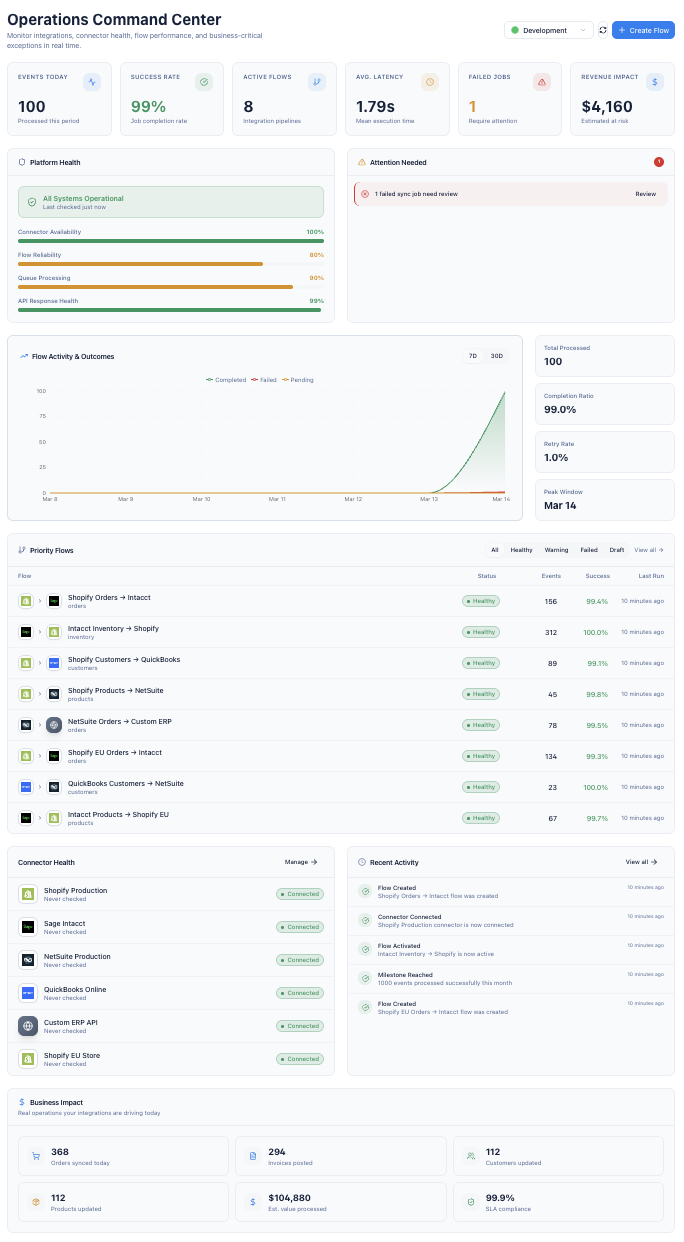Open the Development environment dropdown

pos(548,30)
